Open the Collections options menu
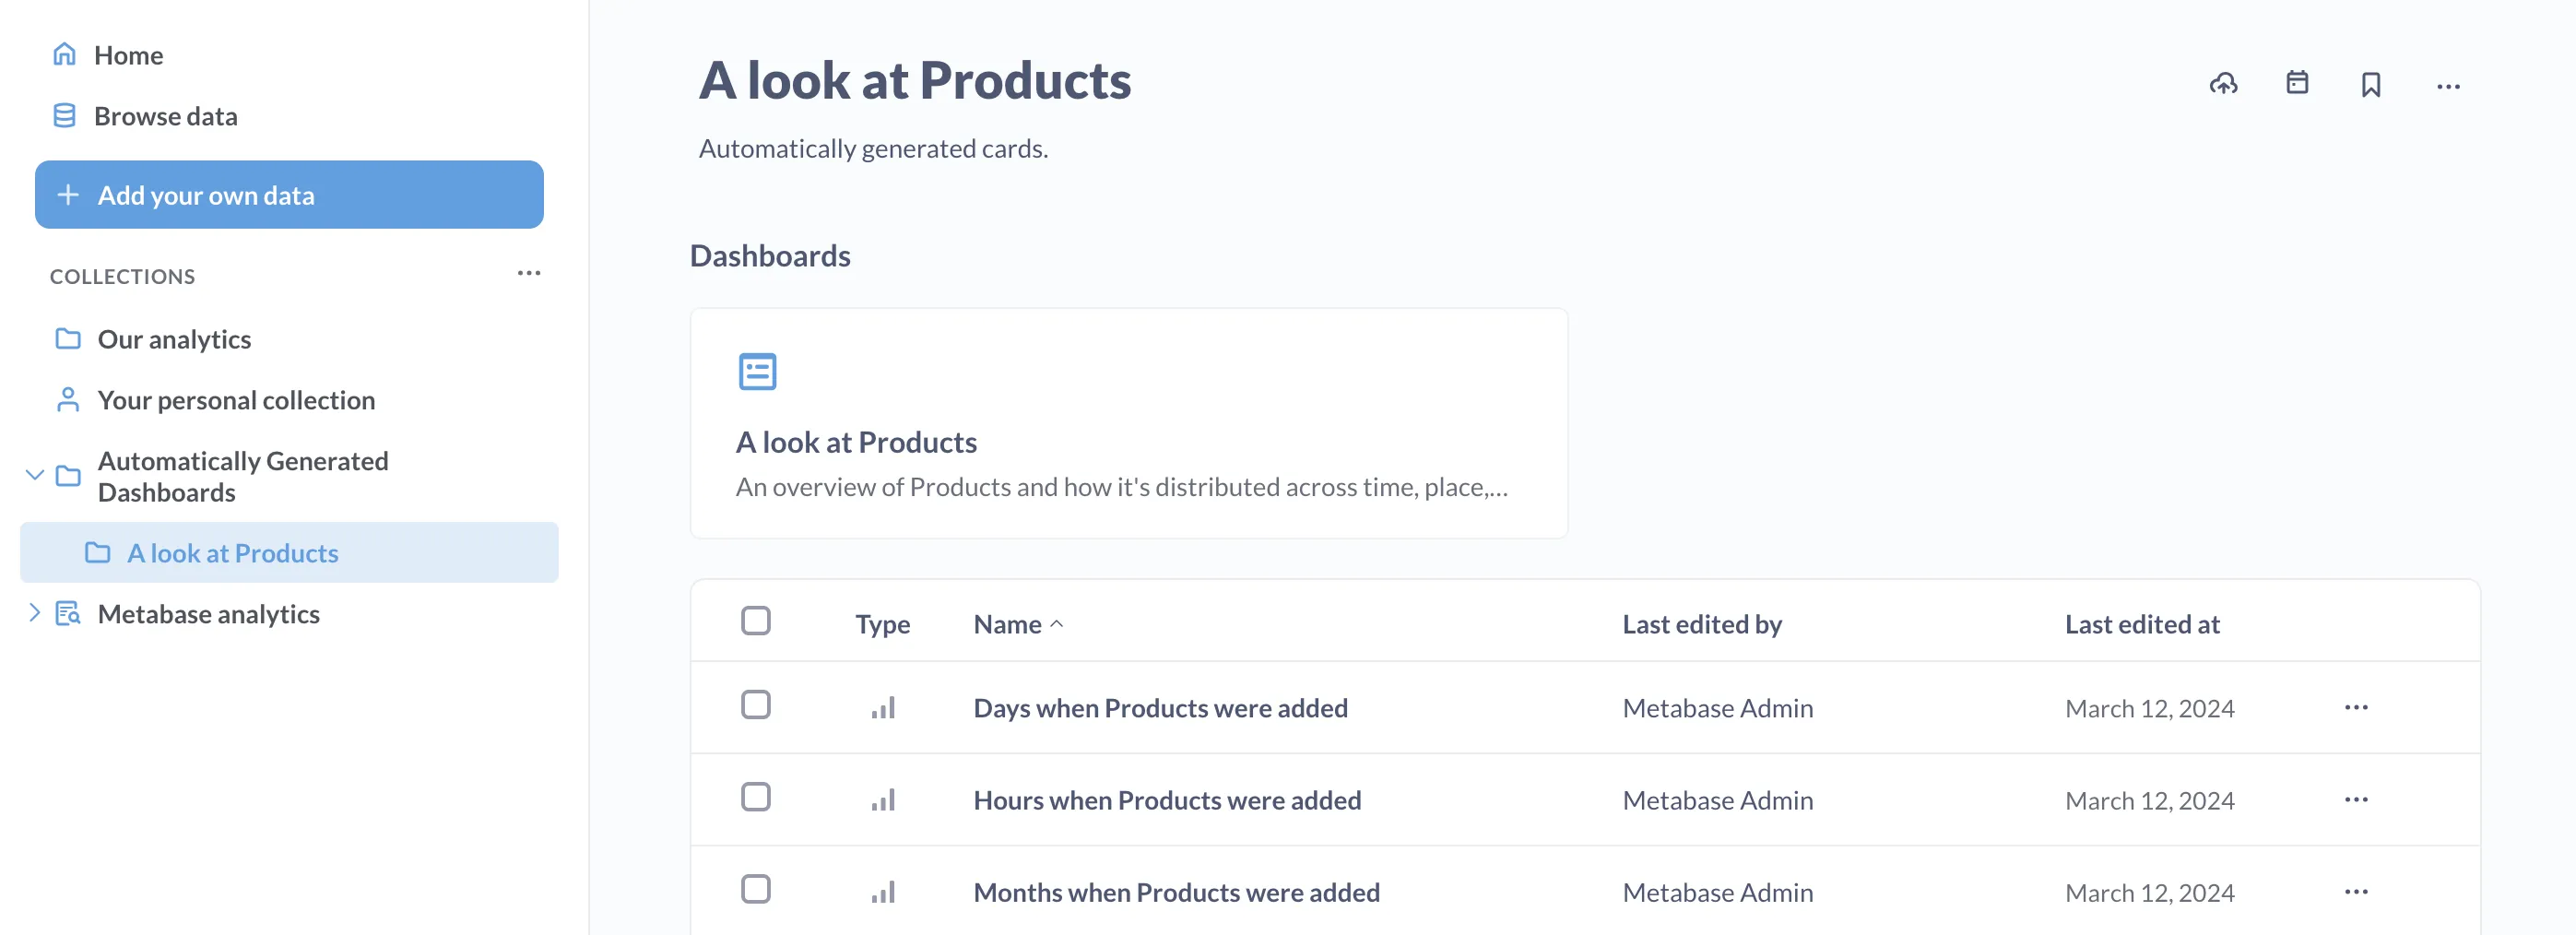This screenshot has width=2576, height=935. (529, 272)
